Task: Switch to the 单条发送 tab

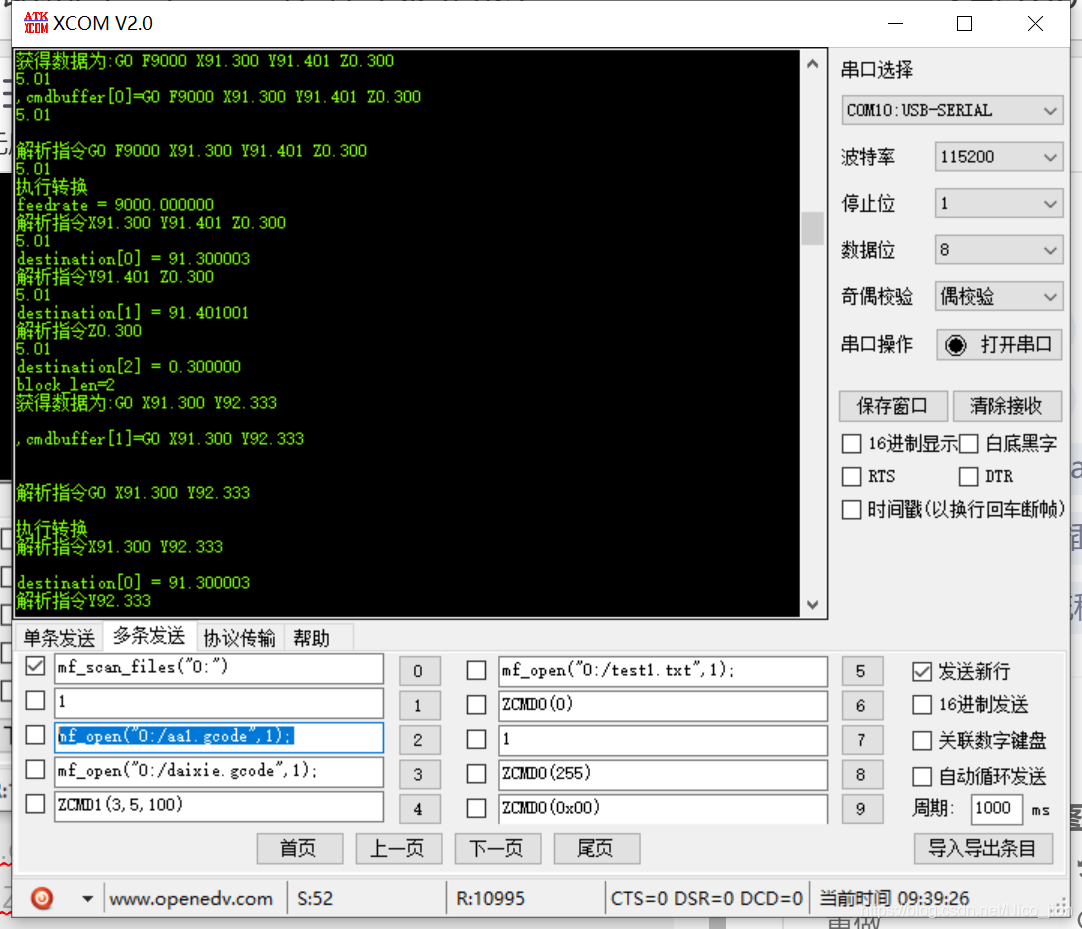Action: 59,638
